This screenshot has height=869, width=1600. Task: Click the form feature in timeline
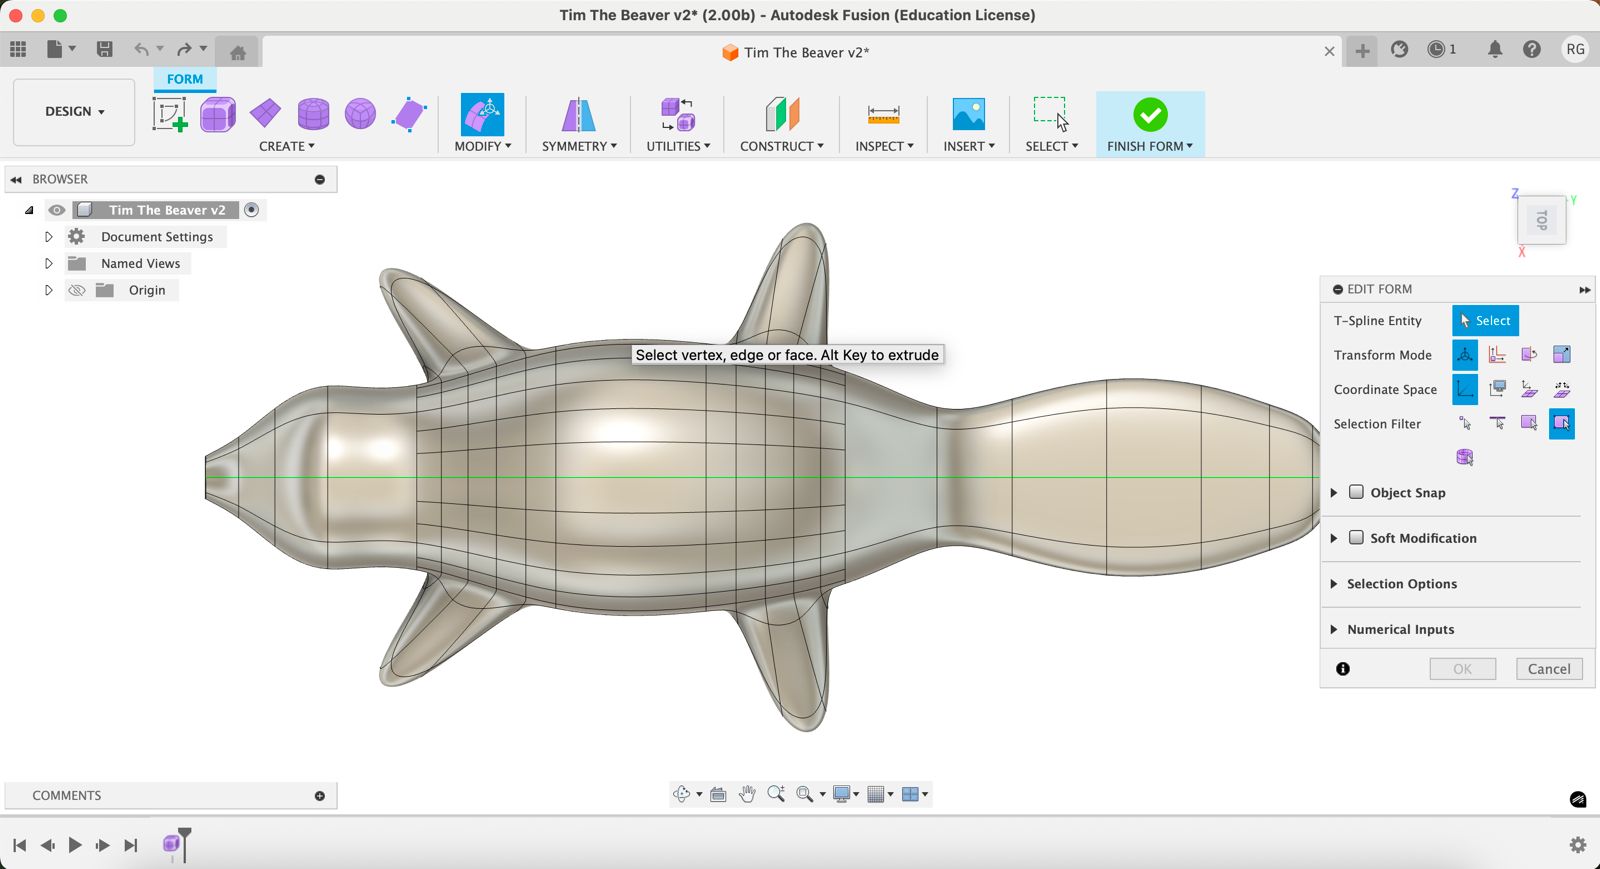tap(172, 845)
